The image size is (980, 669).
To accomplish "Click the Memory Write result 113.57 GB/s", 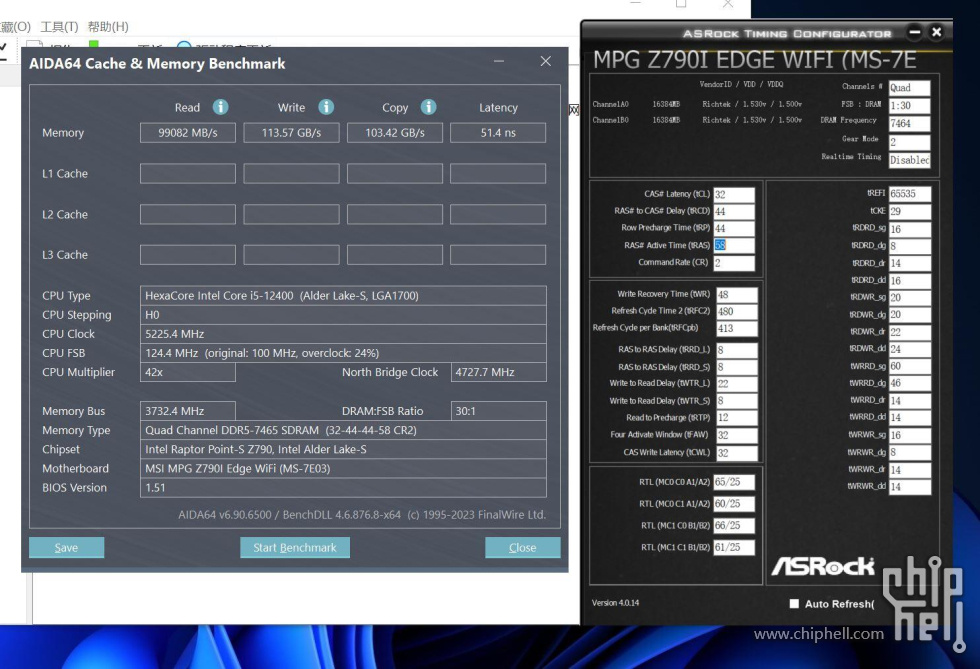I will pos(291,133).
